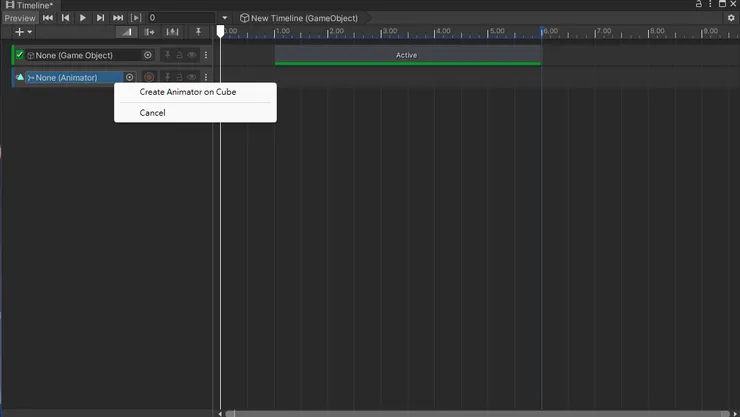
Task: Click the playhead handle on the time ruler
Action: coord(220,31)
